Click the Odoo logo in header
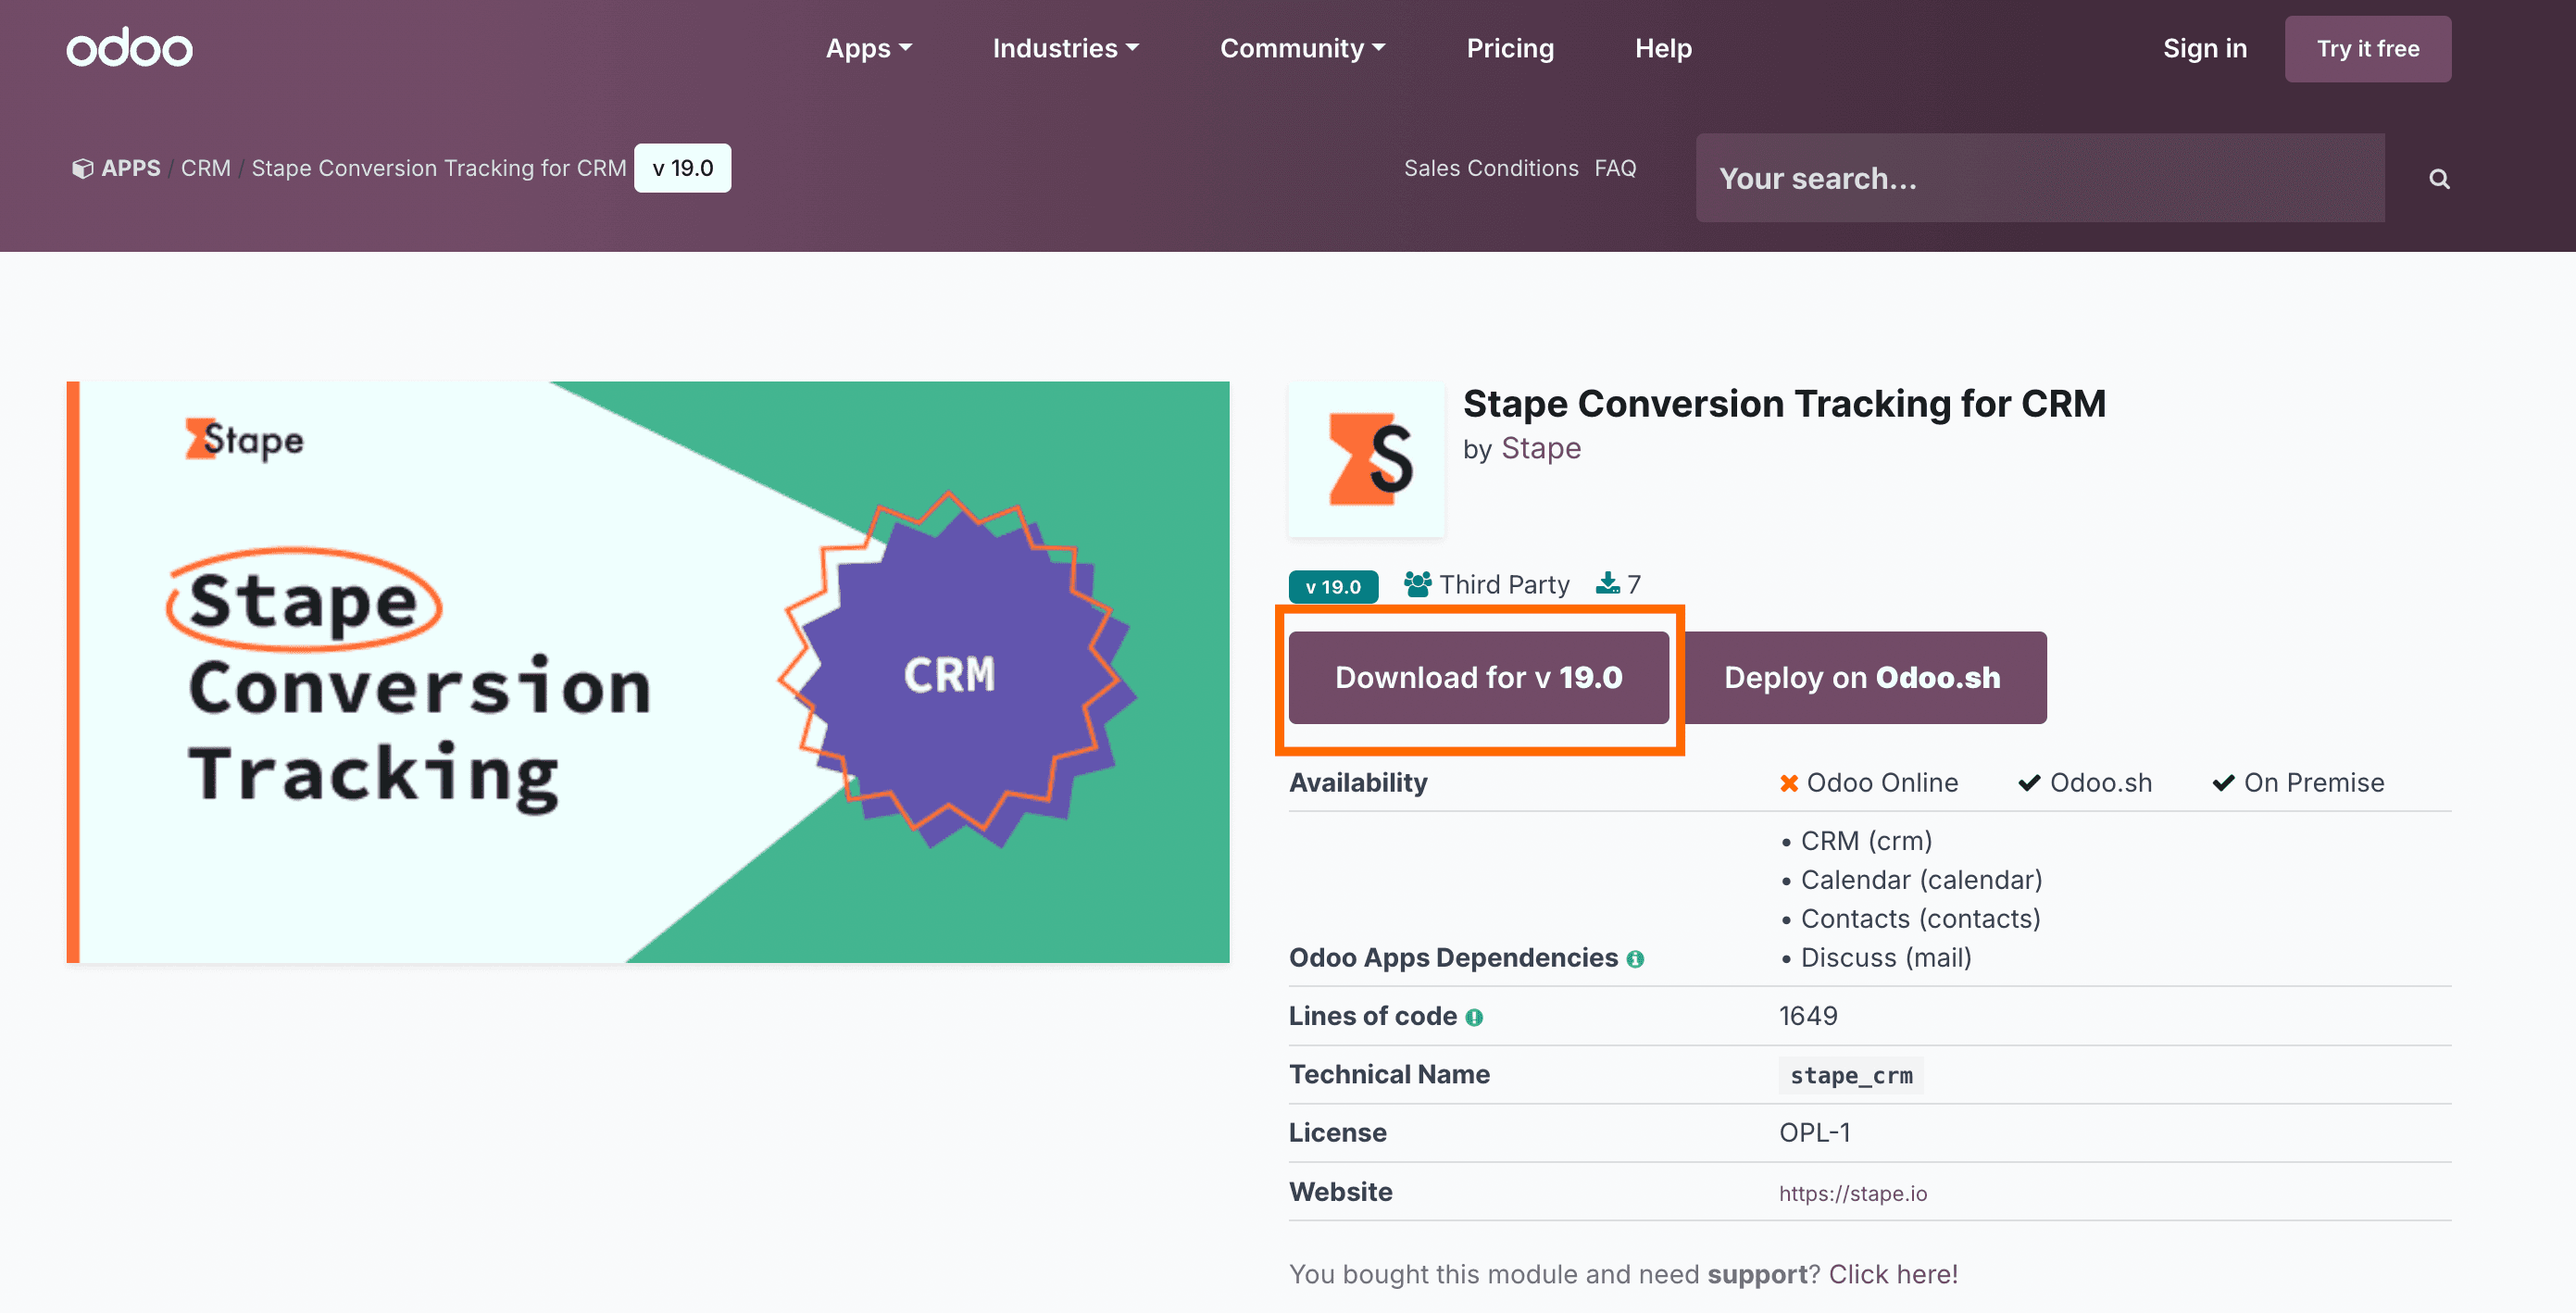 (x=129, y=47)
